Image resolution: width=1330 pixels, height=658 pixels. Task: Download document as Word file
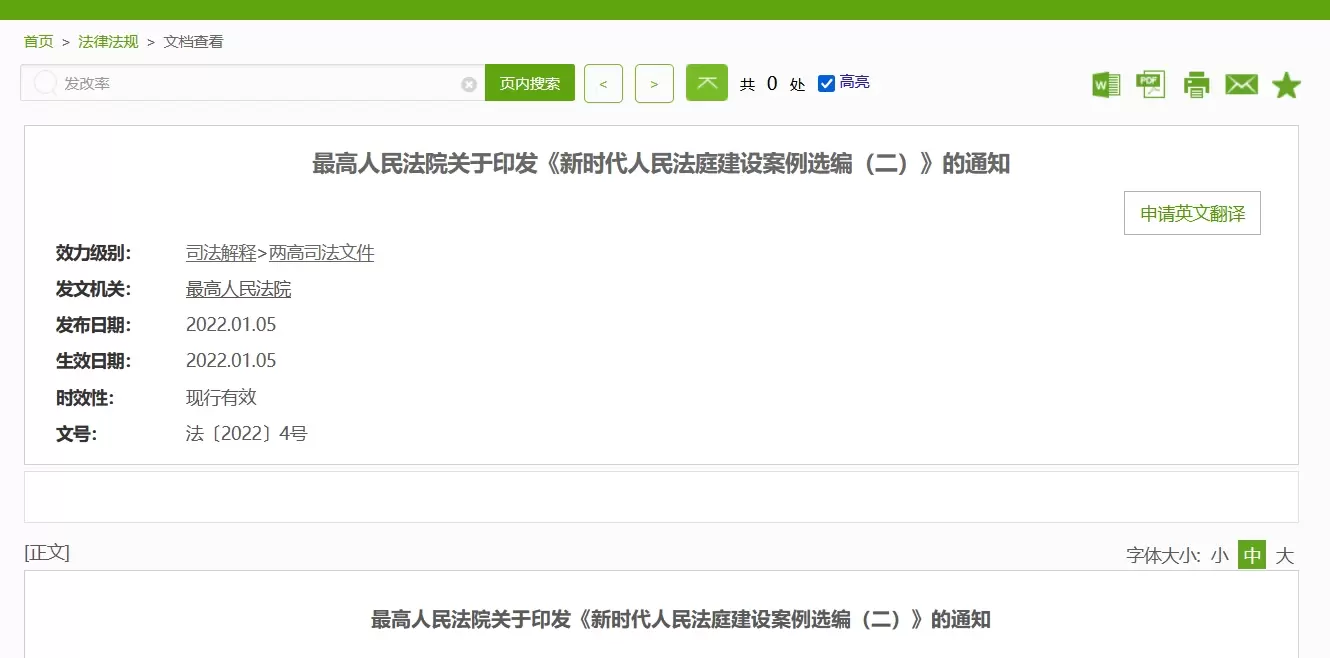(1105, 85)
